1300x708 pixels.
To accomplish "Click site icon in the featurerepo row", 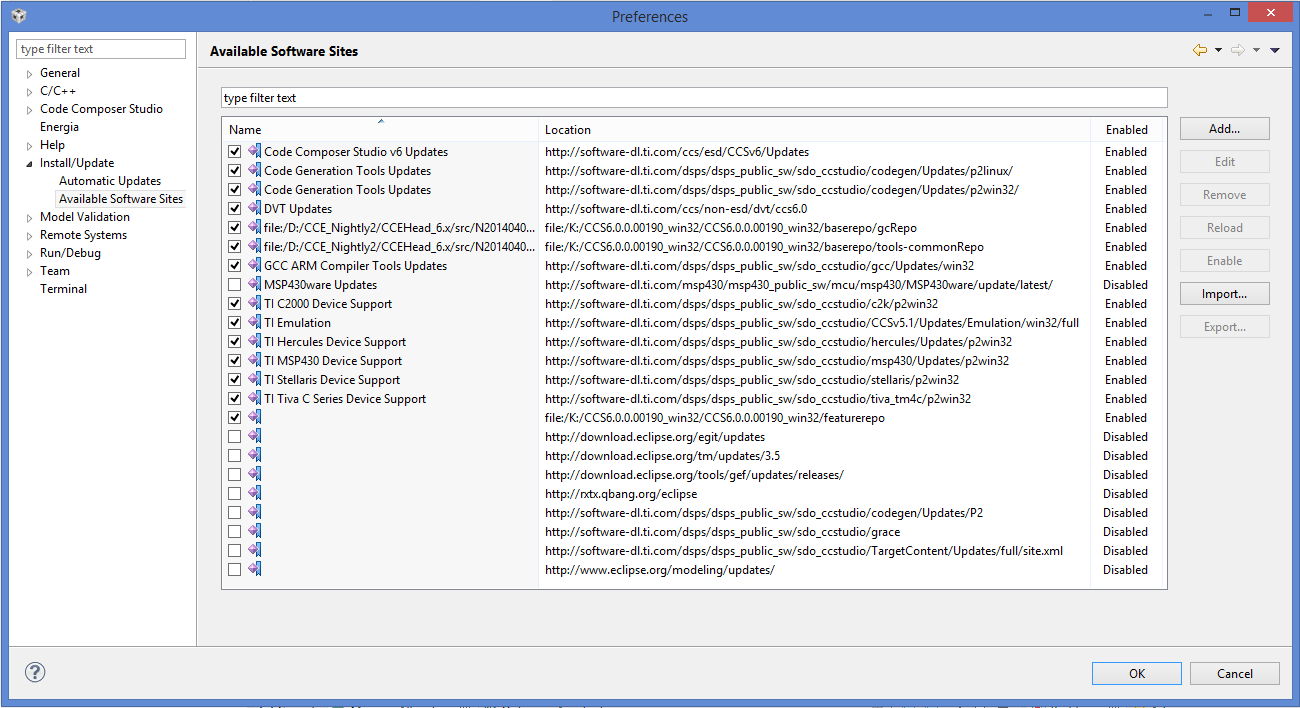I will pyautogui.click(x=254, y=418).
